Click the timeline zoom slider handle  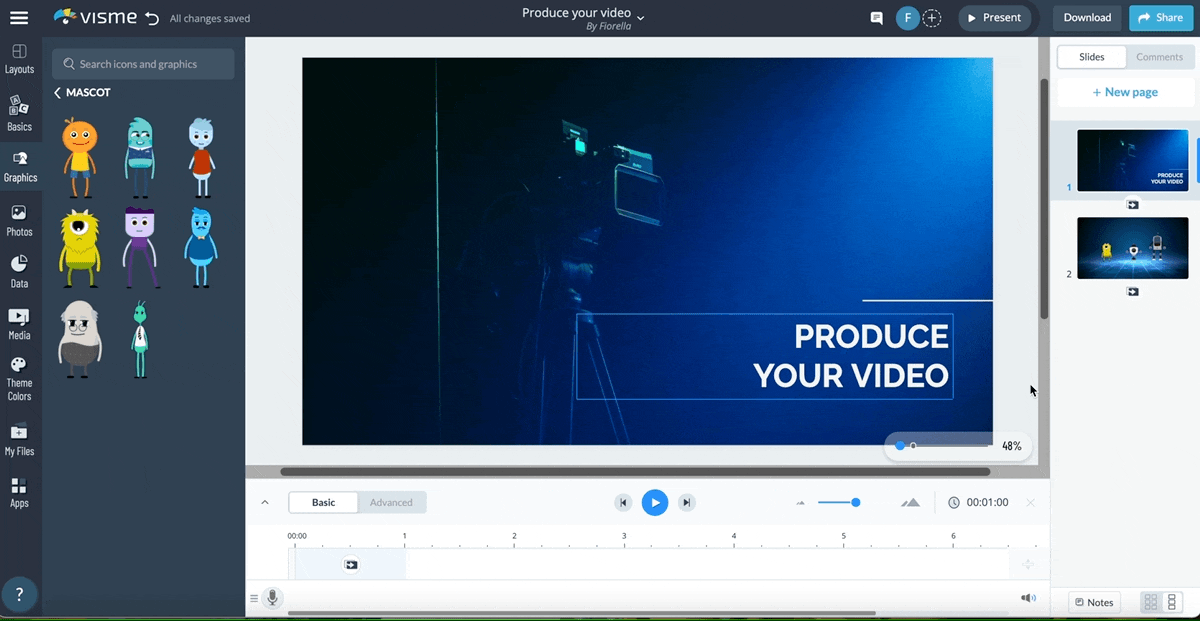coord(855,502)
